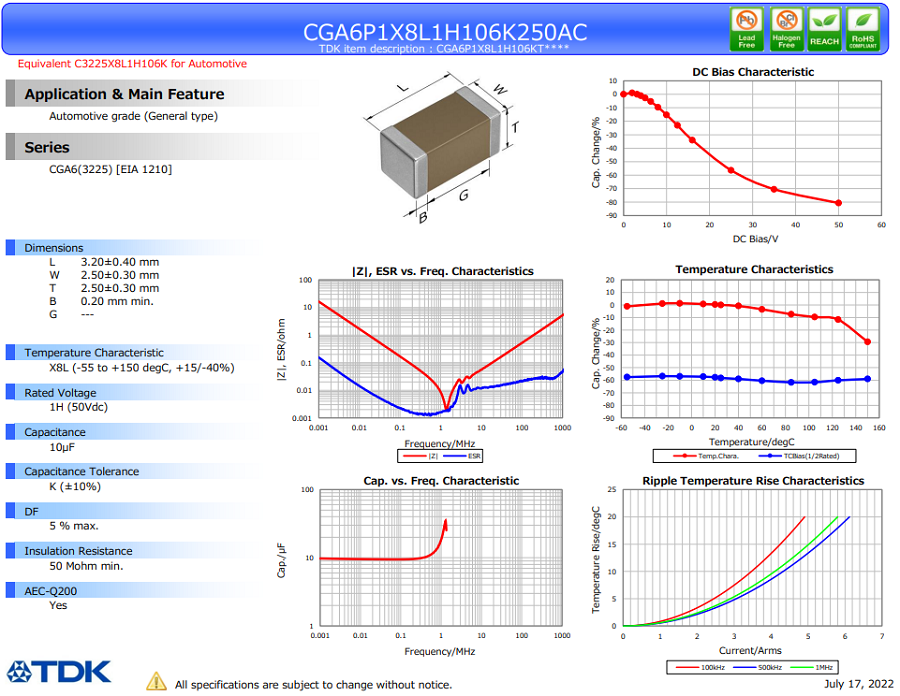The image size is (900, 696).
Task: Click the Cap./µF axis label
Action: coord(281,560)
